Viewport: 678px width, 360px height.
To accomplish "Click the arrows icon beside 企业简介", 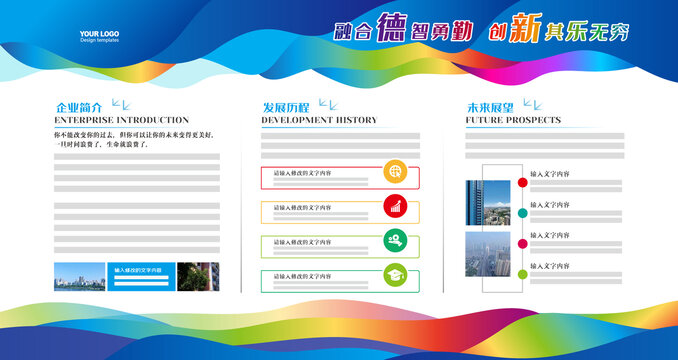I will (x=121, y=104).
